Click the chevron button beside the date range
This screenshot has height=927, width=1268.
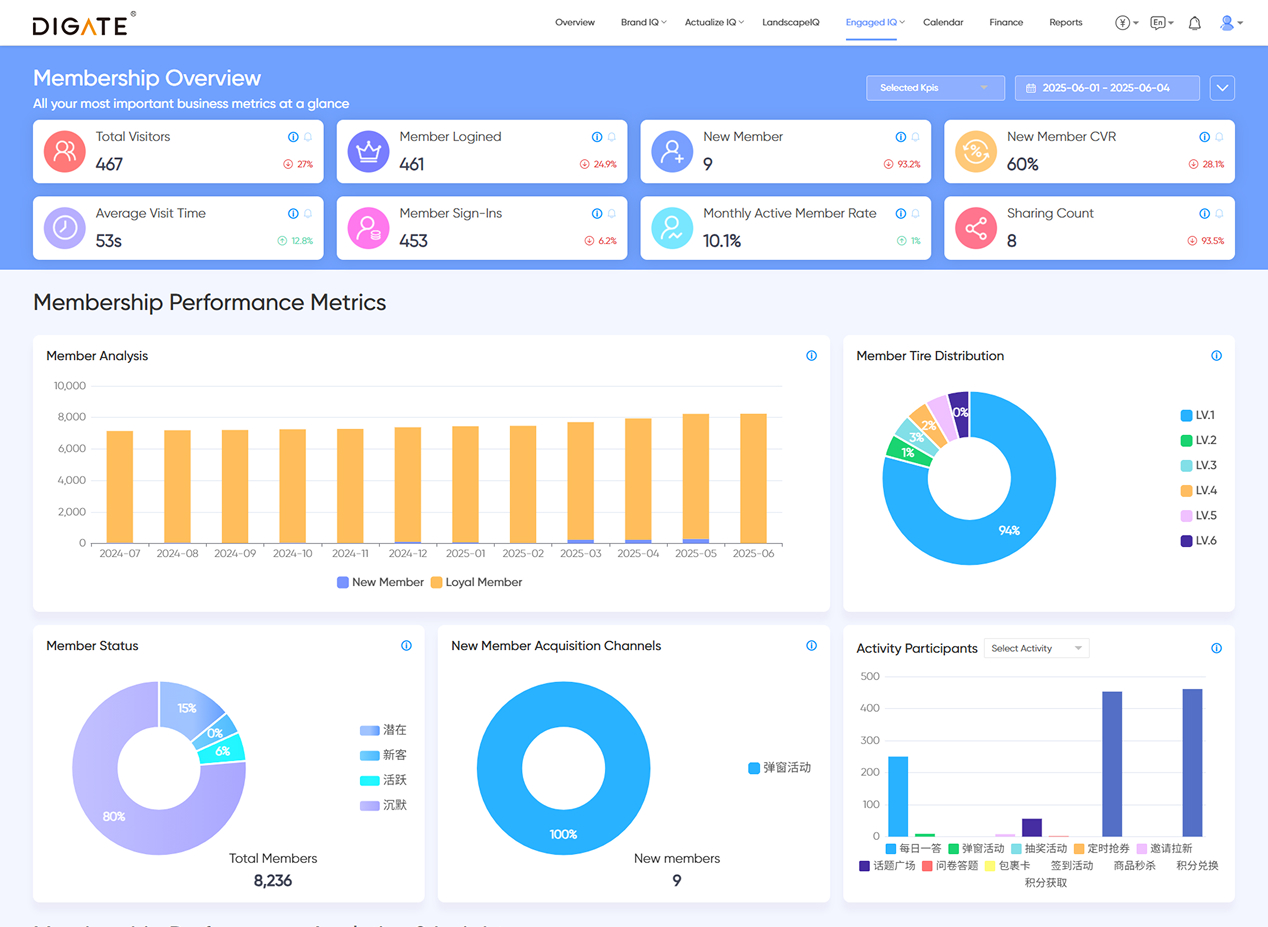pos(1222,88)
